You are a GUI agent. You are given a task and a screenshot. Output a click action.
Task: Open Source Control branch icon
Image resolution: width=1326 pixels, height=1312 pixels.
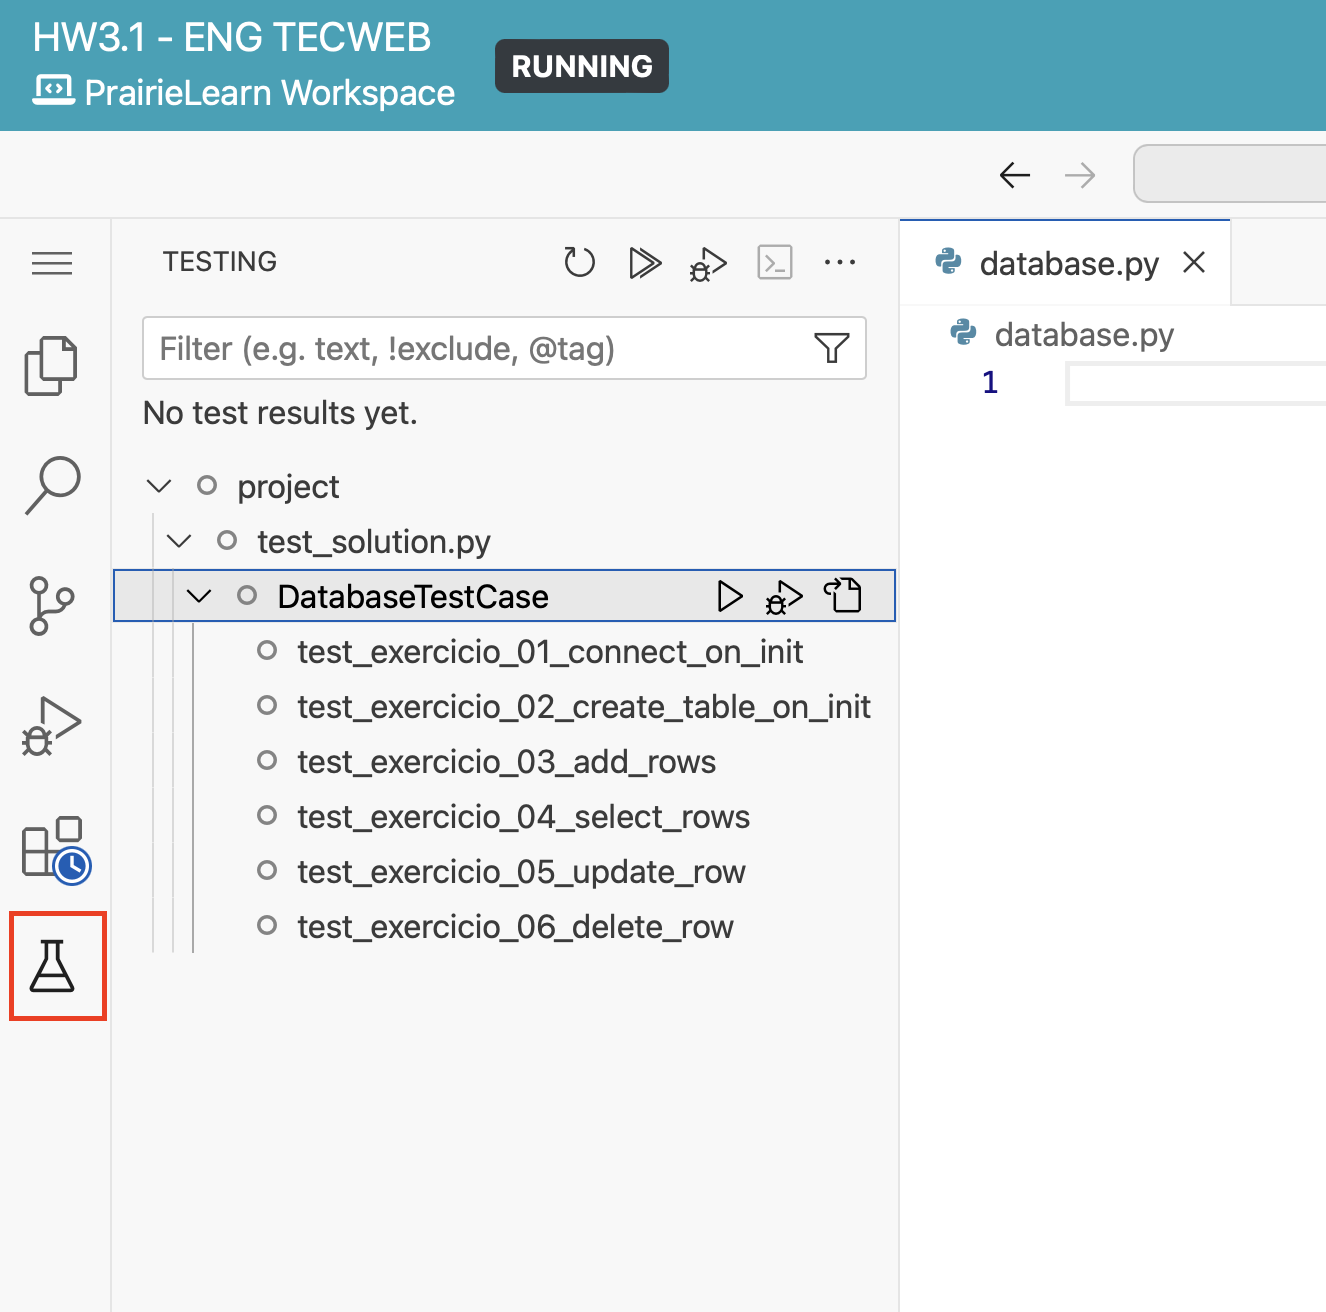click(x=52, y=605)
